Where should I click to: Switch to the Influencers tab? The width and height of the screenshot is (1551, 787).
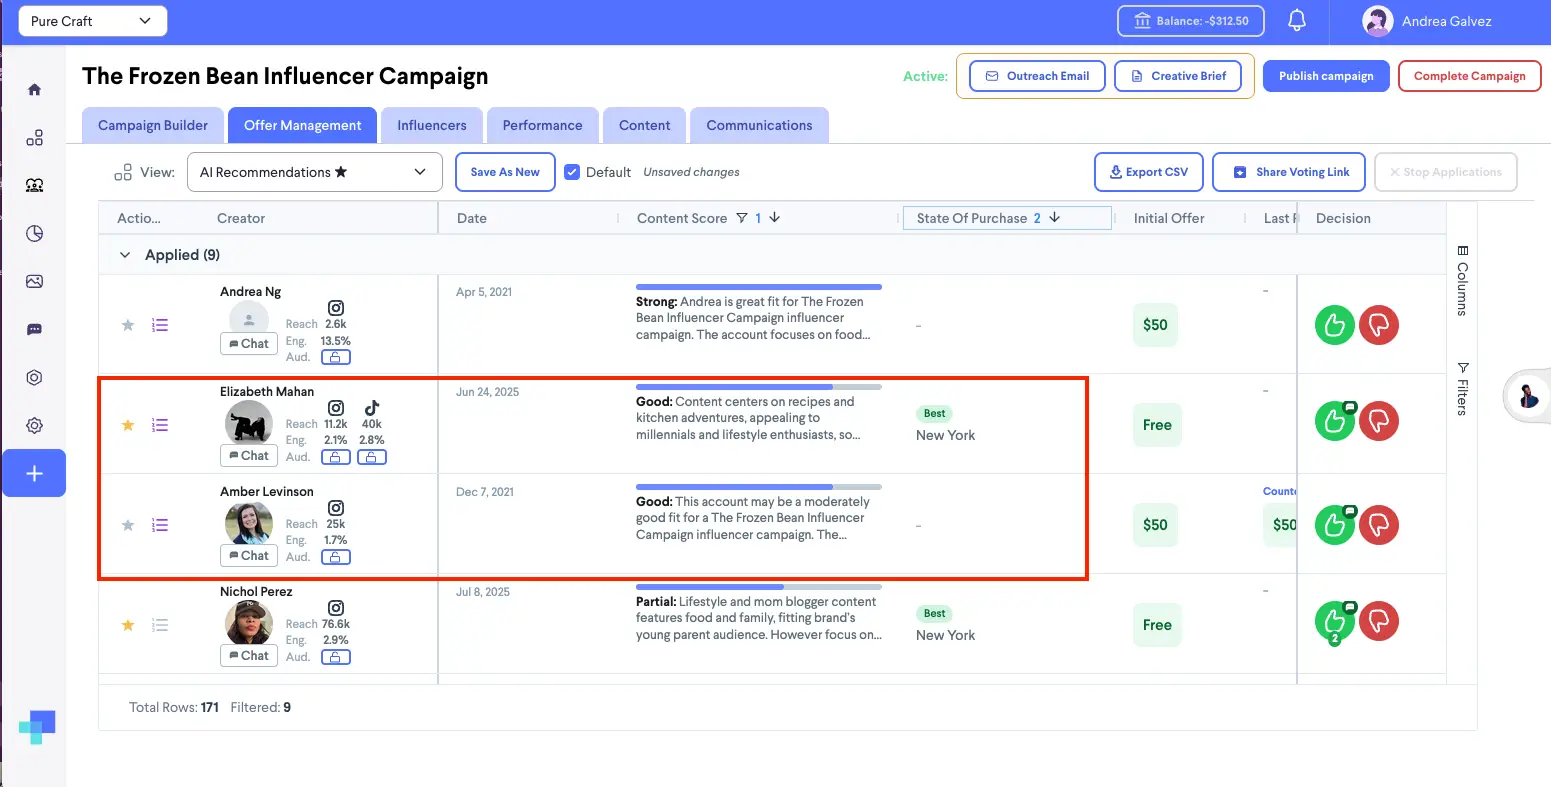pos(432,125)
